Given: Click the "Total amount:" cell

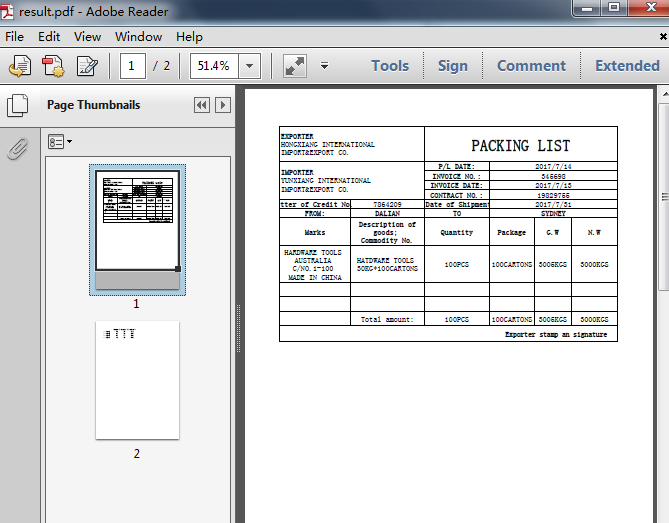Looking at the screenshot, I should pyautogui.click(x=387, y=320).
